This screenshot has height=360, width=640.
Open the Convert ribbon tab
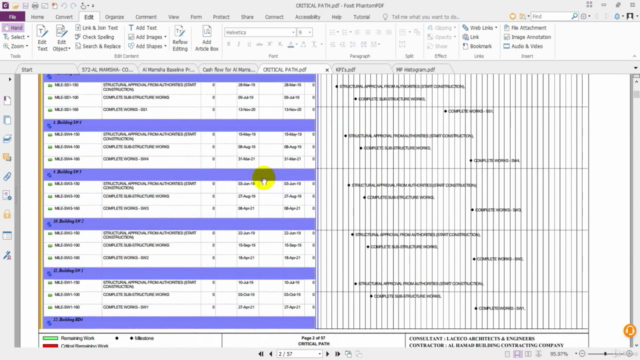coord(64,17)
